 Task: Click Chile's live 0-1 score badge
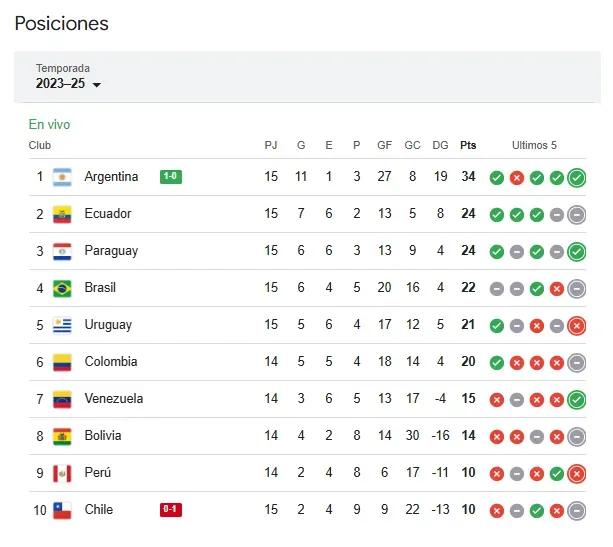coord(171,510)
